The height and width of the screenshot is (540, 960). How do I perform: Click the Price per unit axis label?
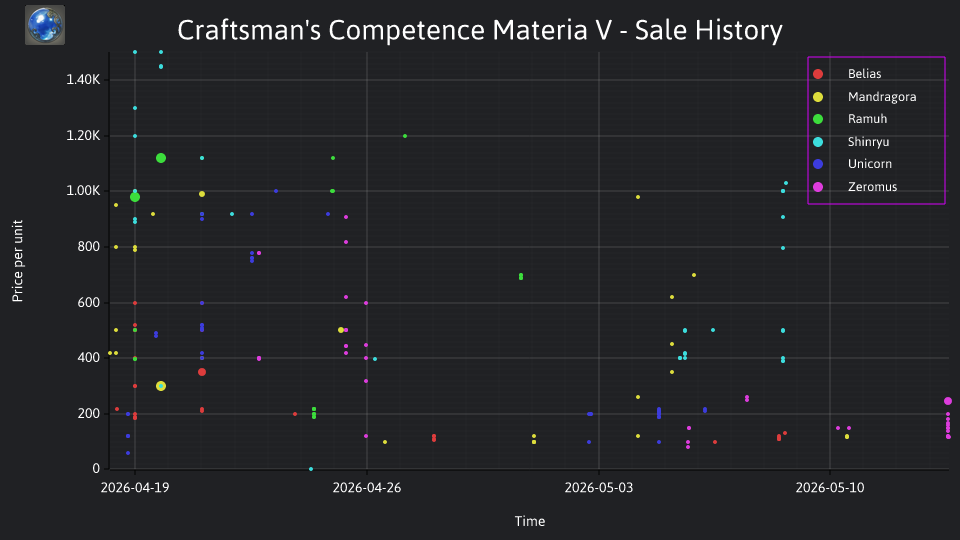click(18, 261)
